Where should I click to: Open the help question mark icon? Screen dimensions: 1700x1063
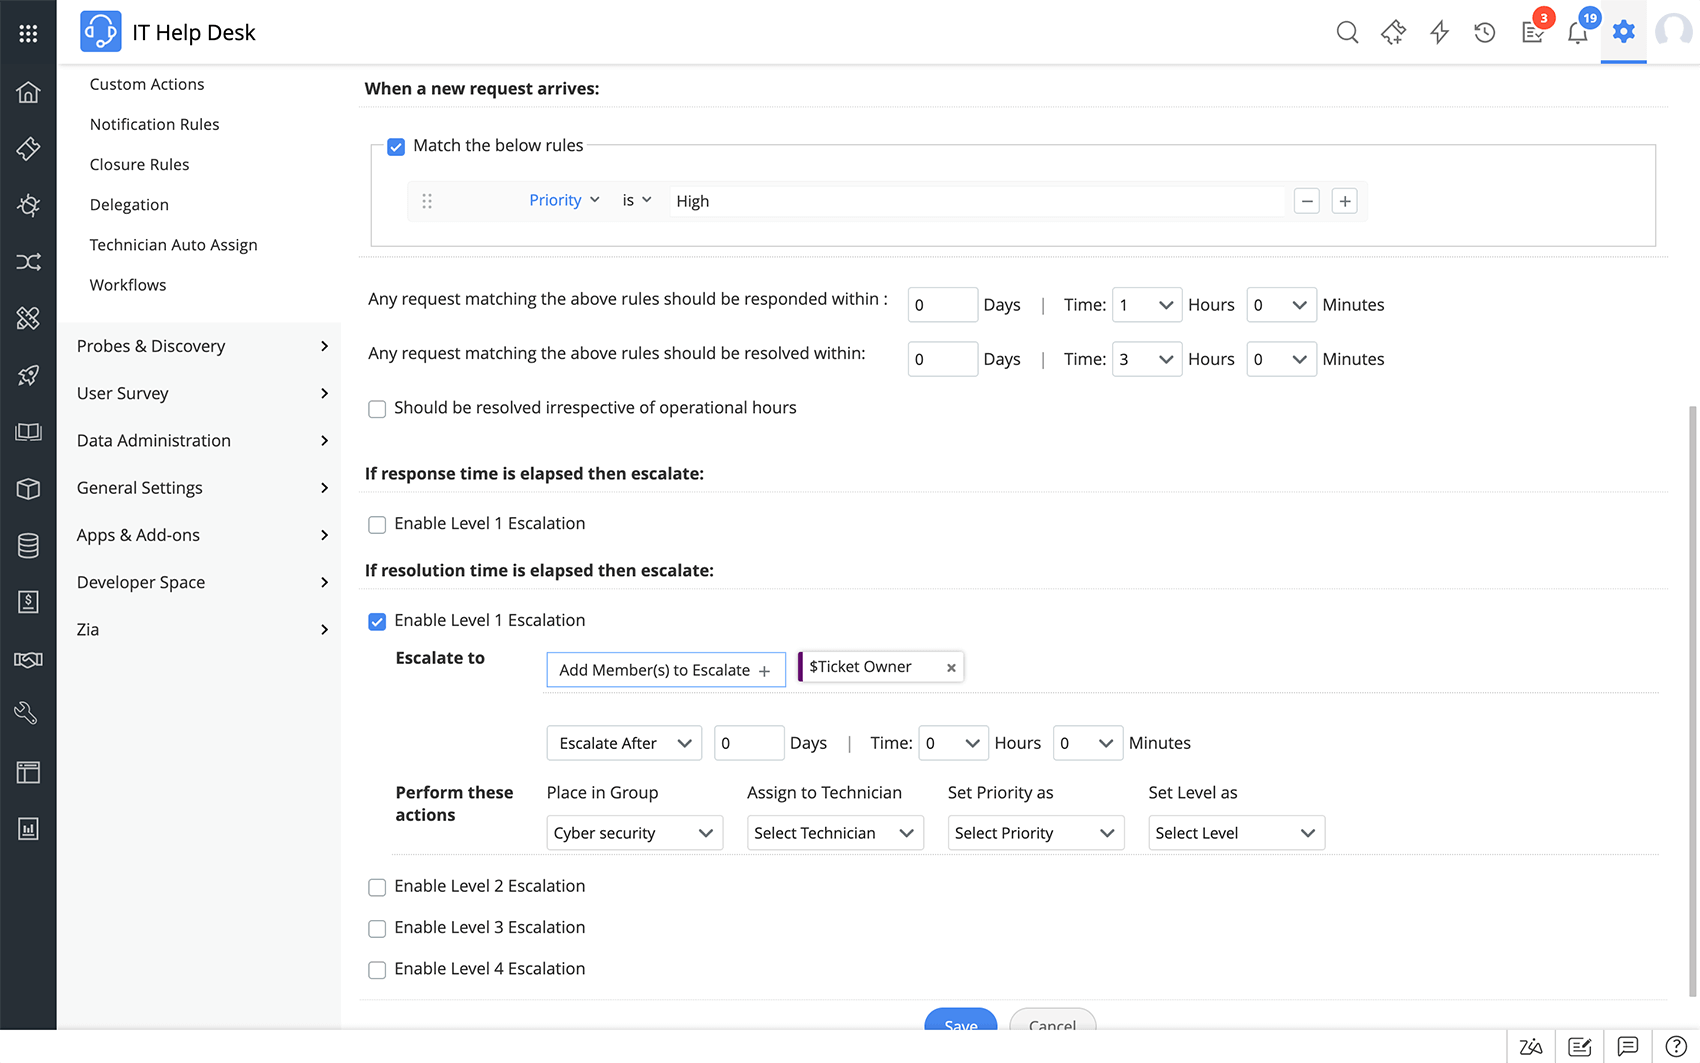click(x=1676, y=1046)
